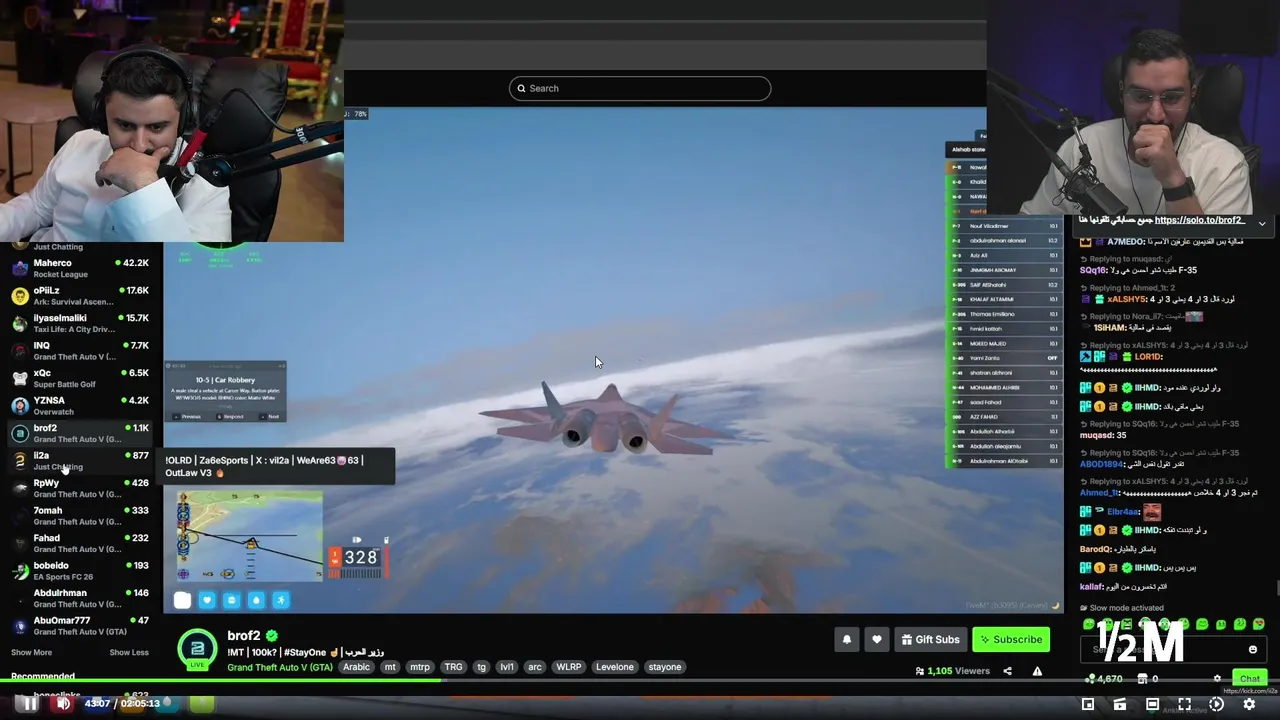Screen dimensions: 1280x720
Task: Open YZNSA Overwatch stream
Action: click(x=80, y=406)
